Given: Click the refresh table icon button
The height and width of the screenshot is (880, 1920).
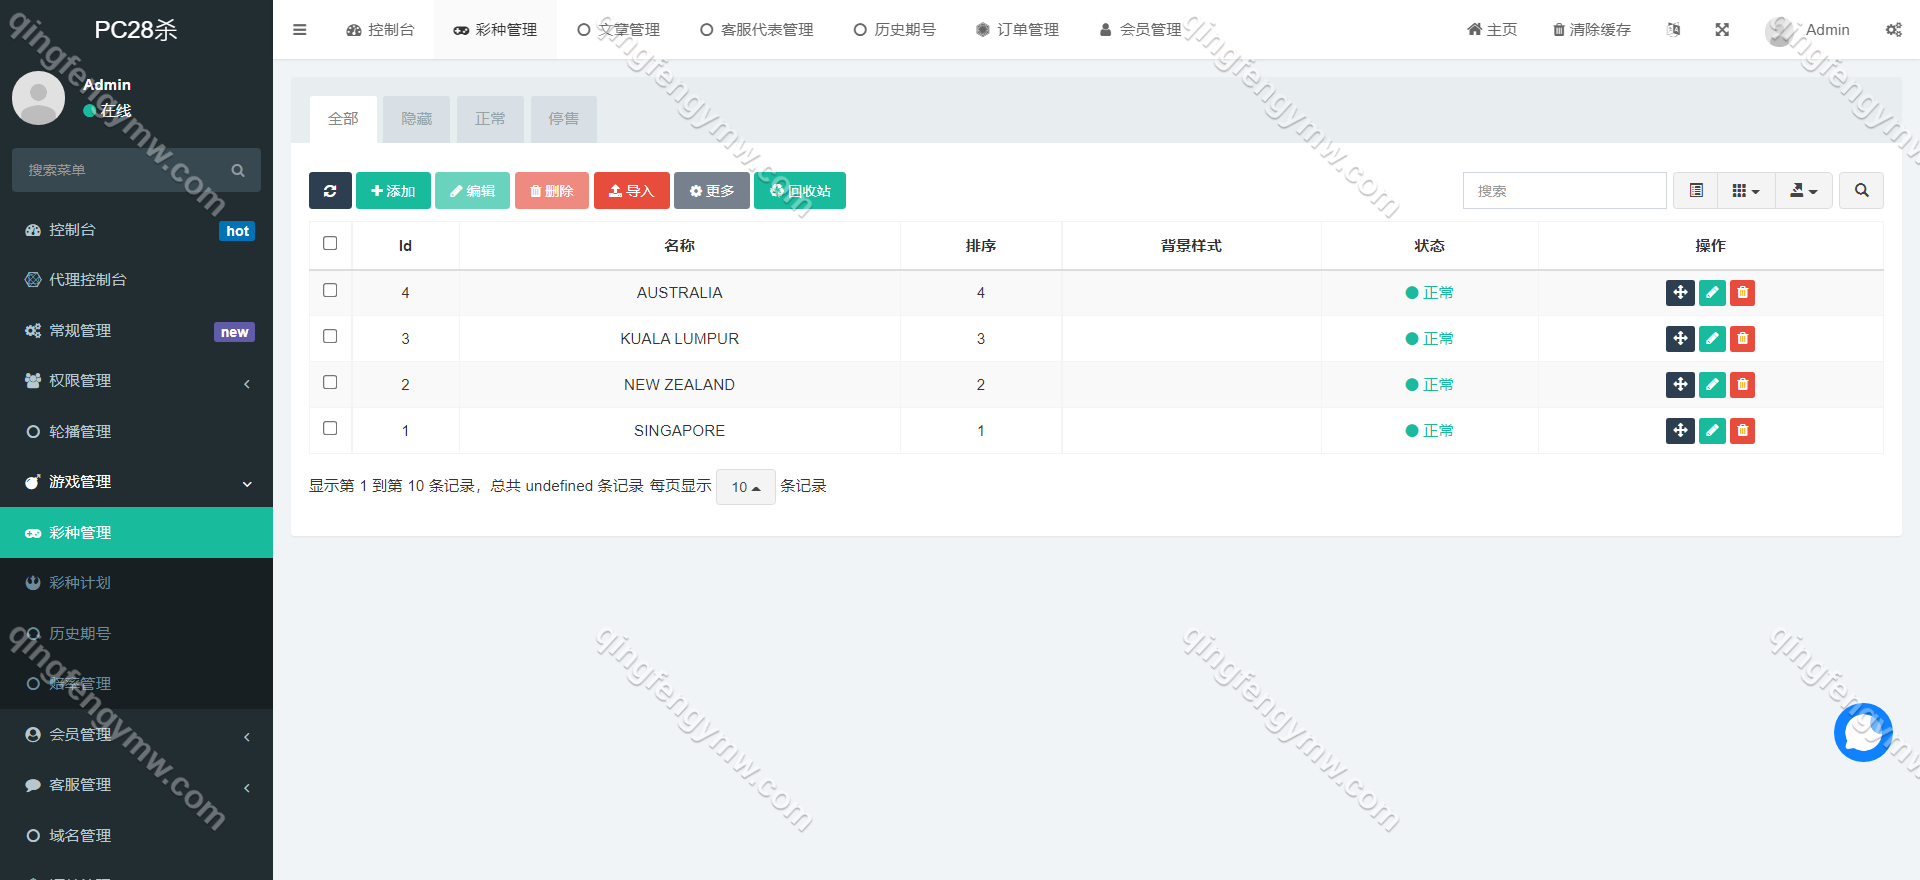Looking at the screenshot, I should [x=330, y=191].
